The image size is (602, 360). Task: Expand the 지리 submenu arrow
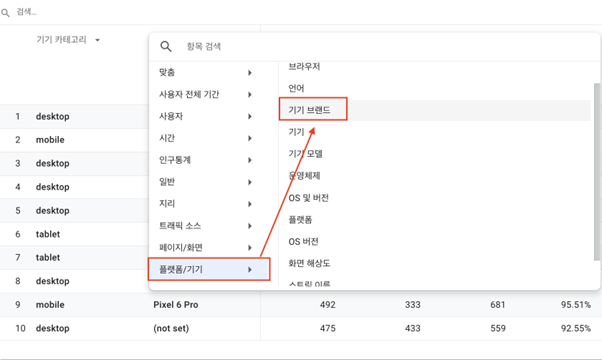coord(250,204)
